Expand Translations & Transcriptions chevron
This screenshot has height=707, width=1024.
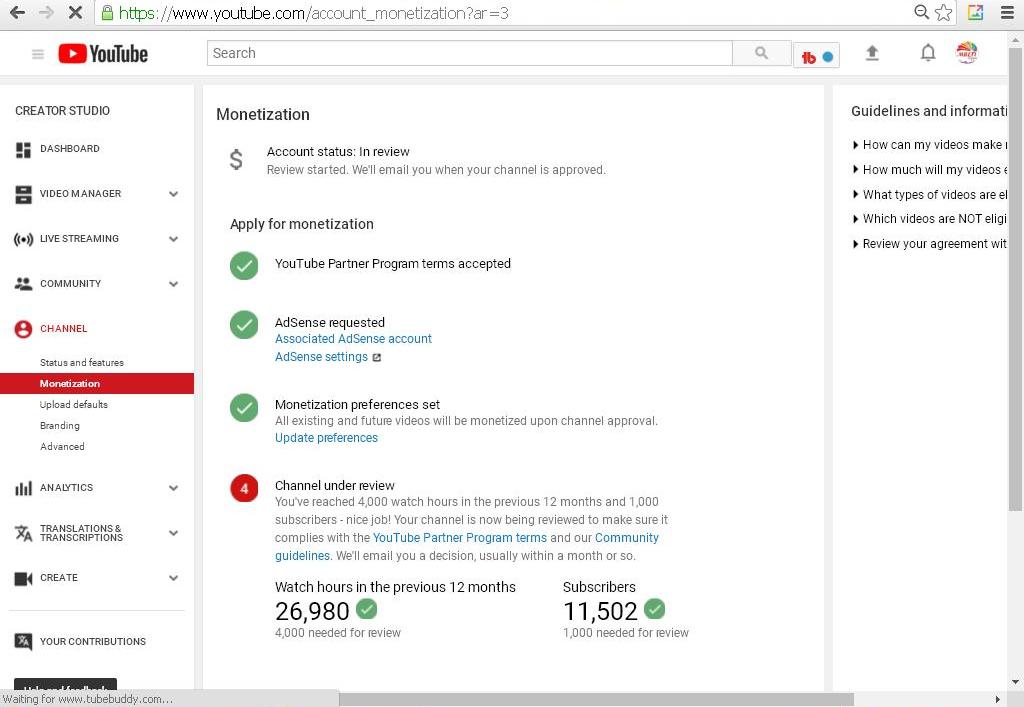[x=174, y=533]
